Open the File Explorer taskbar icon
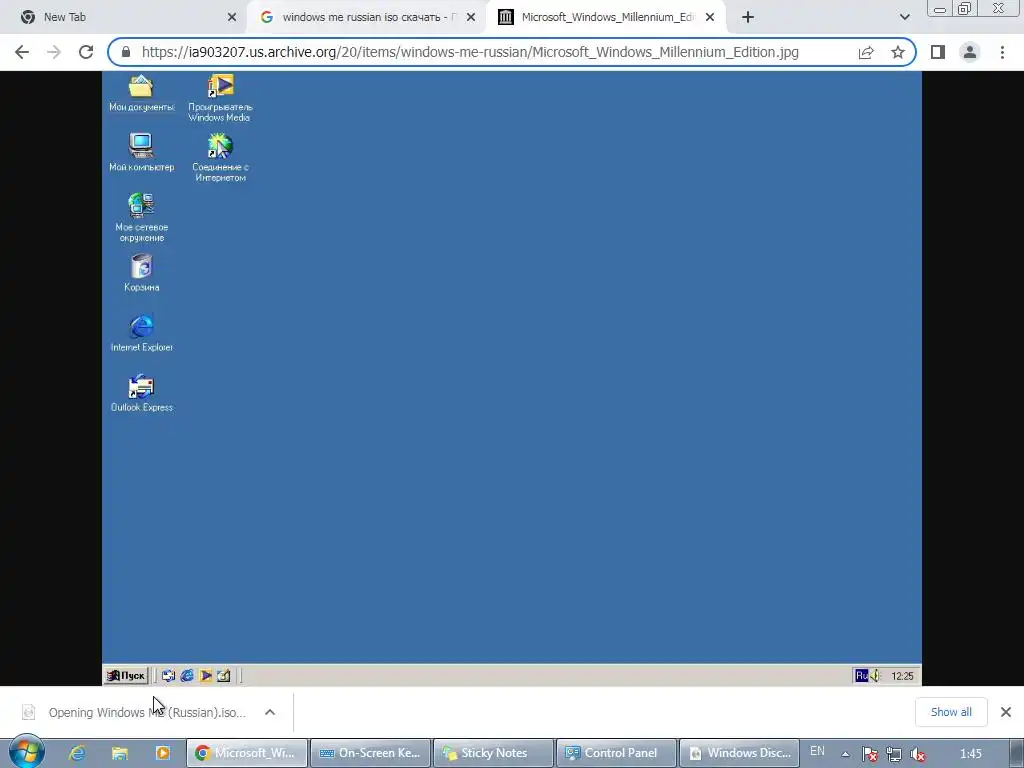This screenshot has width=1024, height=768. (x=120, y=753)
